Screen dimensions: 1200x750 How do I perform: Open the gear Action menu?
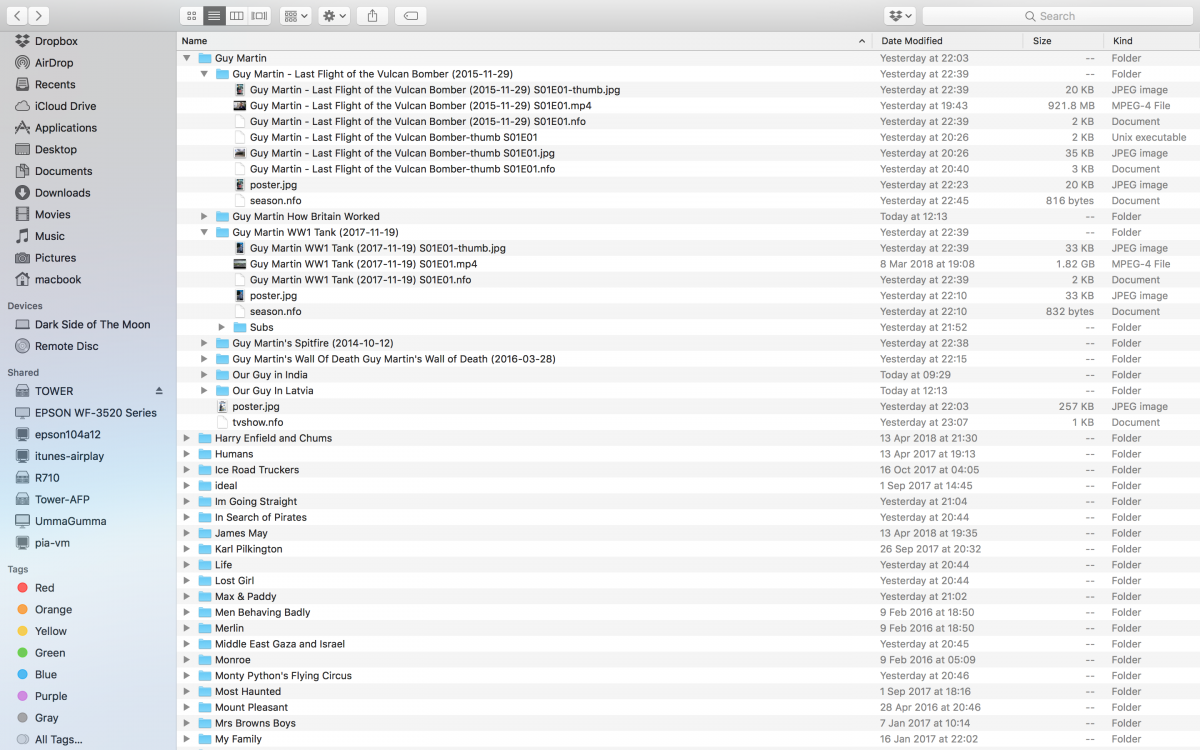334,16
